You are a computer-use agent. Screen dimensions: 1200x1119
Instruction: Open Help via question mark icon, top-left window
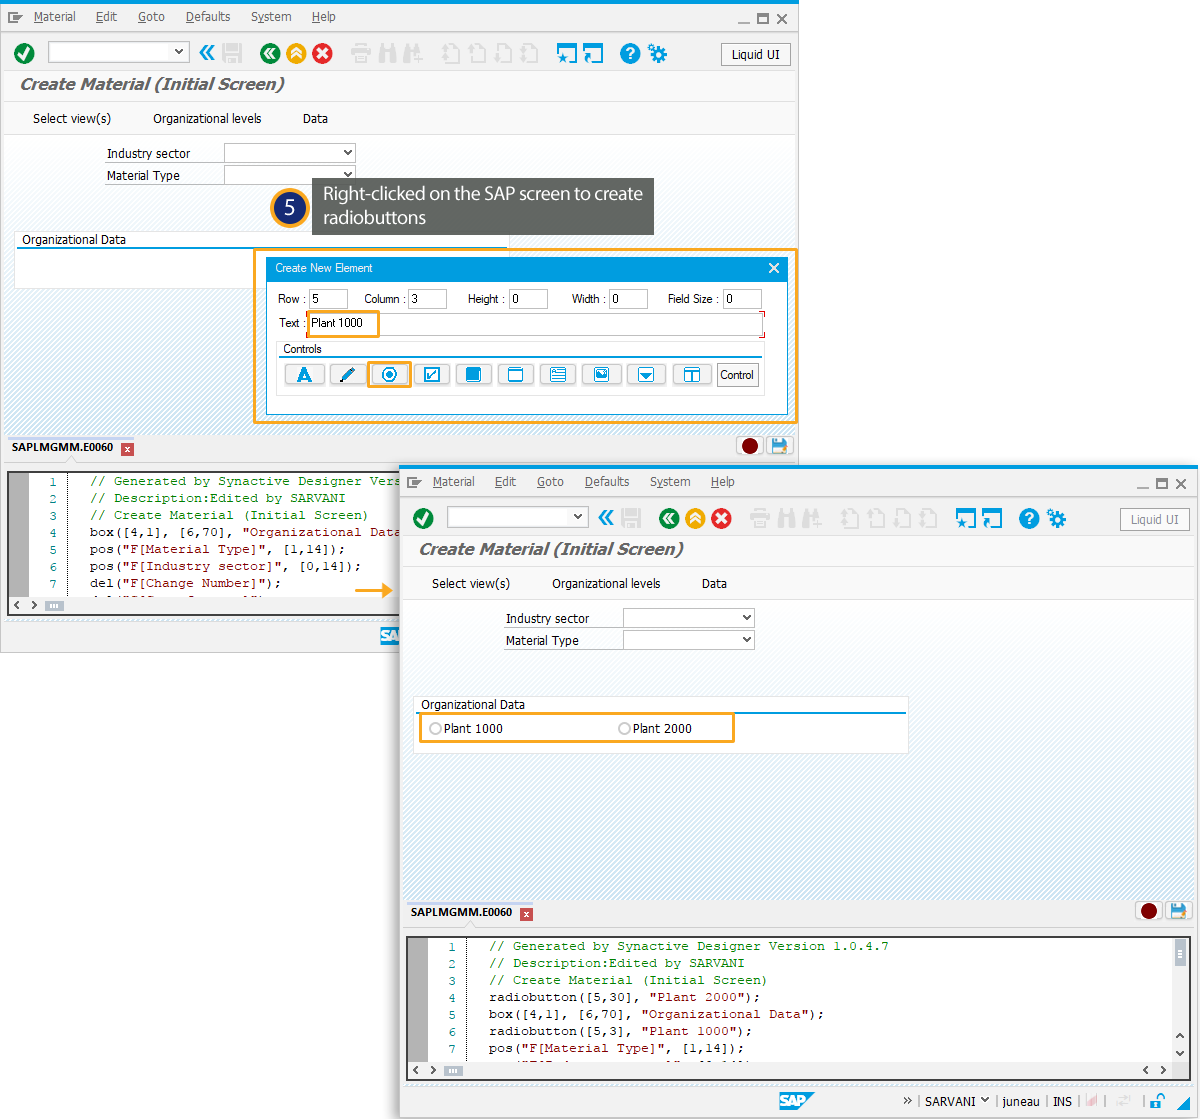630,54
